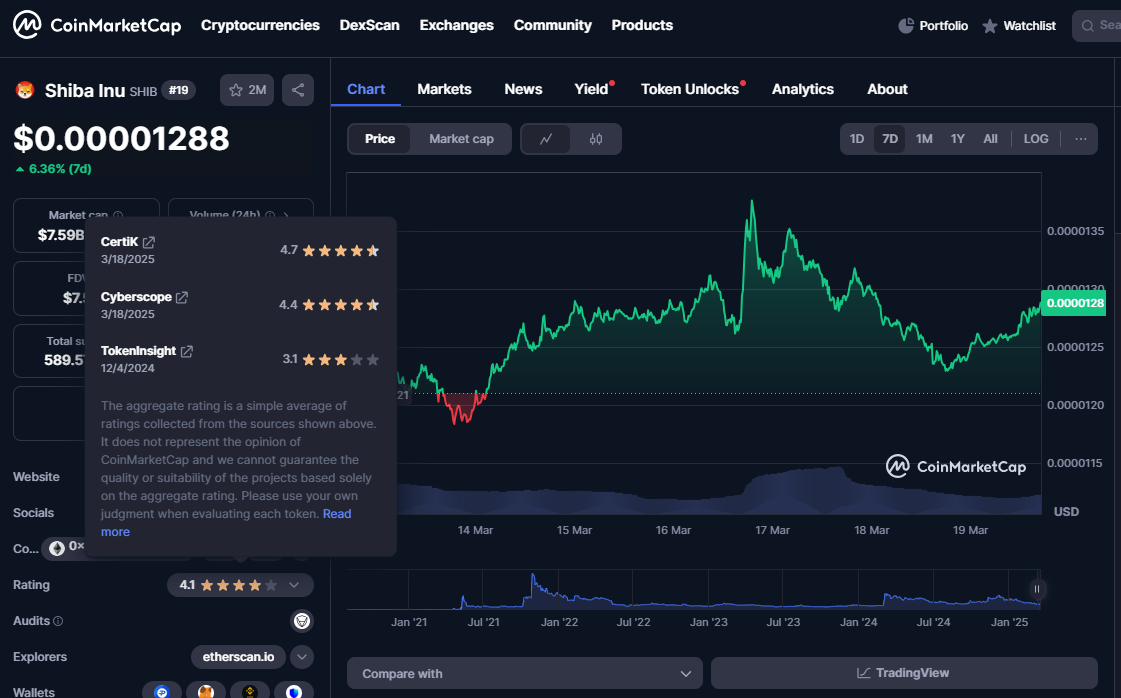The width and height of the screenshot is (1121, 698).
Task: Switch to the Token Unlocks tab
Action: 690,89
